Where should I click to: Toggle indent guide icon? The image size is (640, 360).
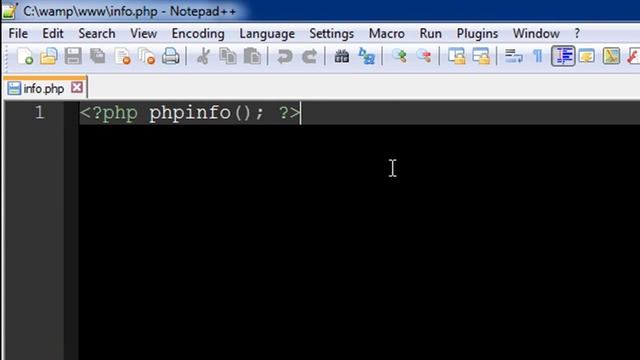[563, 56]
